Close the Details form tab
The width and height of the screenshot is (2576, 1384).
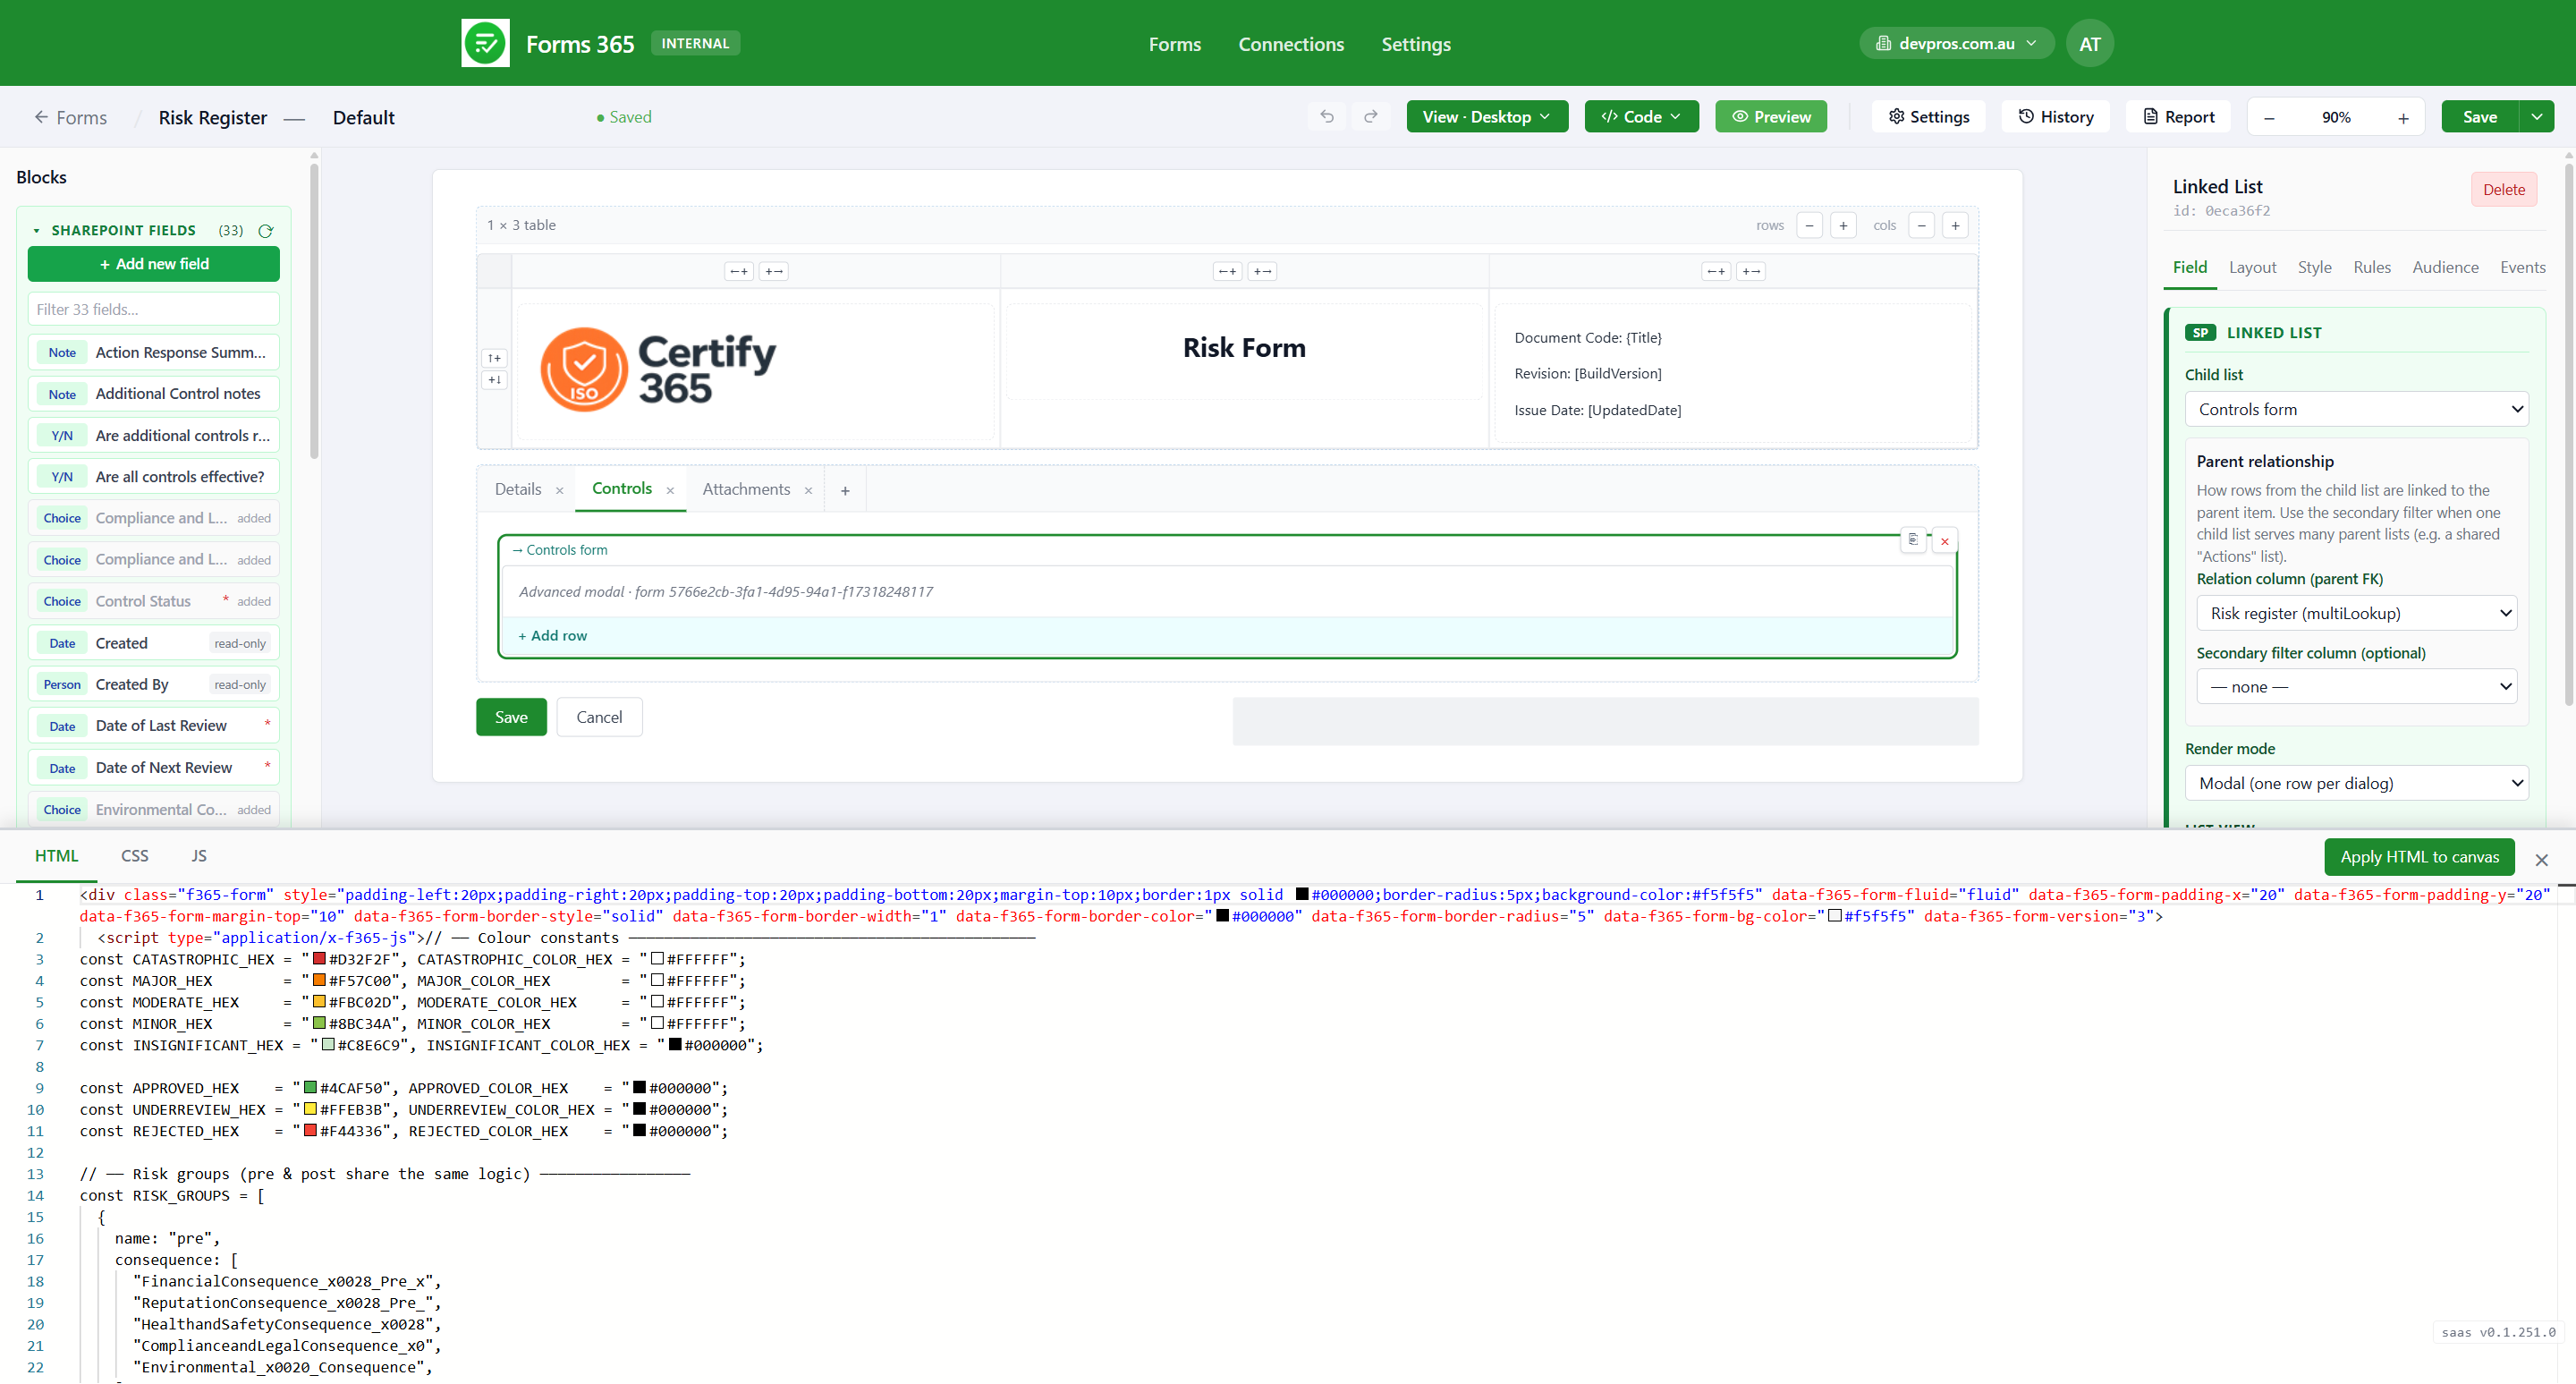click(x=560, y=490)
